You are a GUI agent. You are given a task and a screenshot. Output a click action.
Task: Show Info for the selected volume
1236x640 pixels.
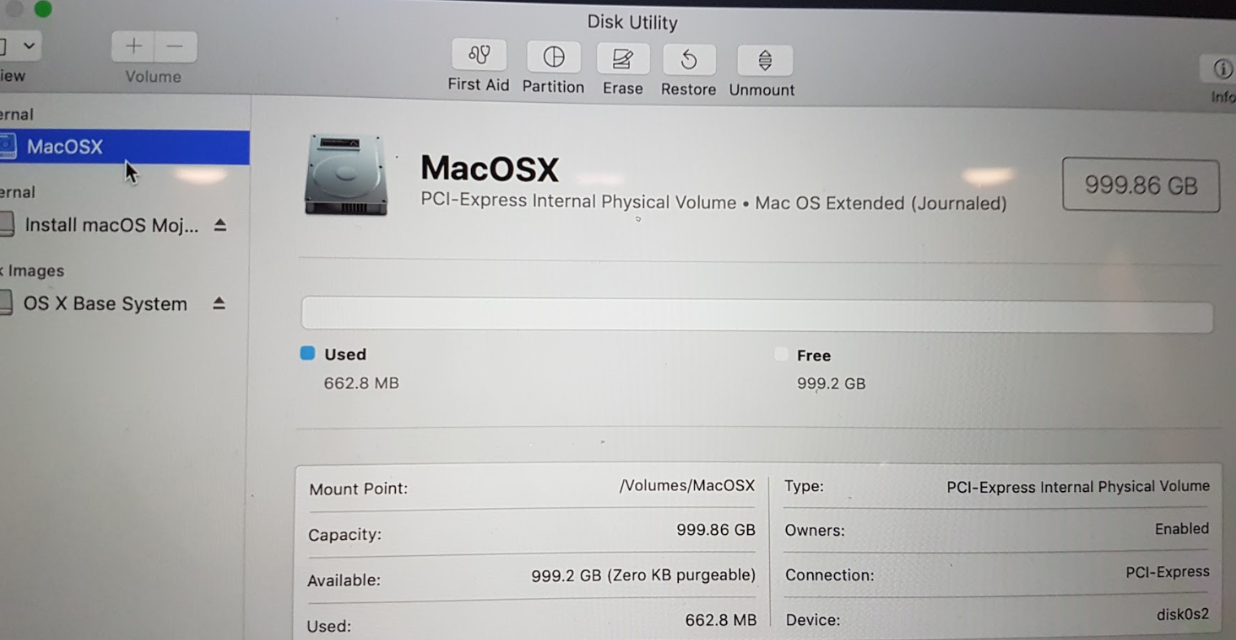(1222, 69)
